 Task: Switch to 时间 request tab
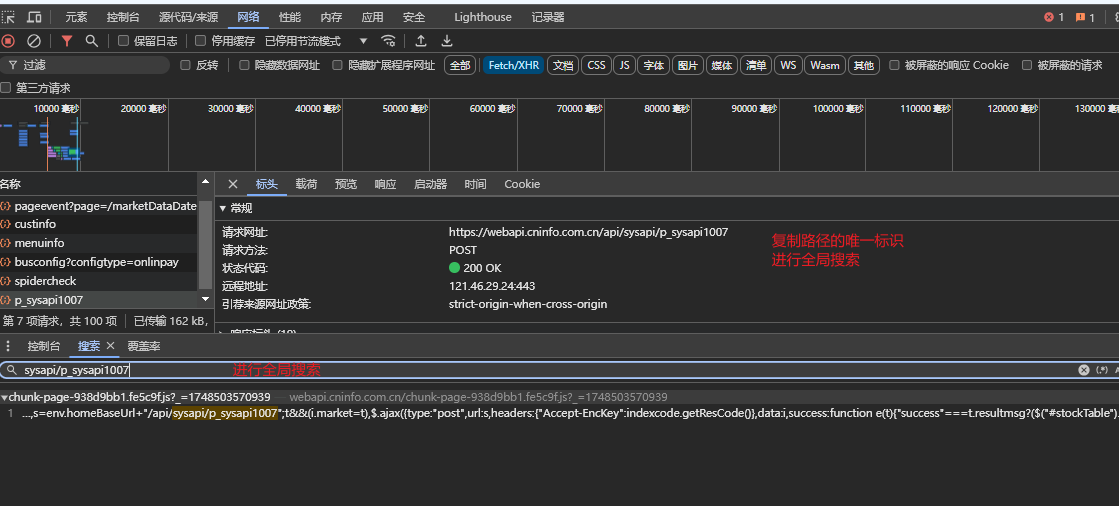(475, 184)
